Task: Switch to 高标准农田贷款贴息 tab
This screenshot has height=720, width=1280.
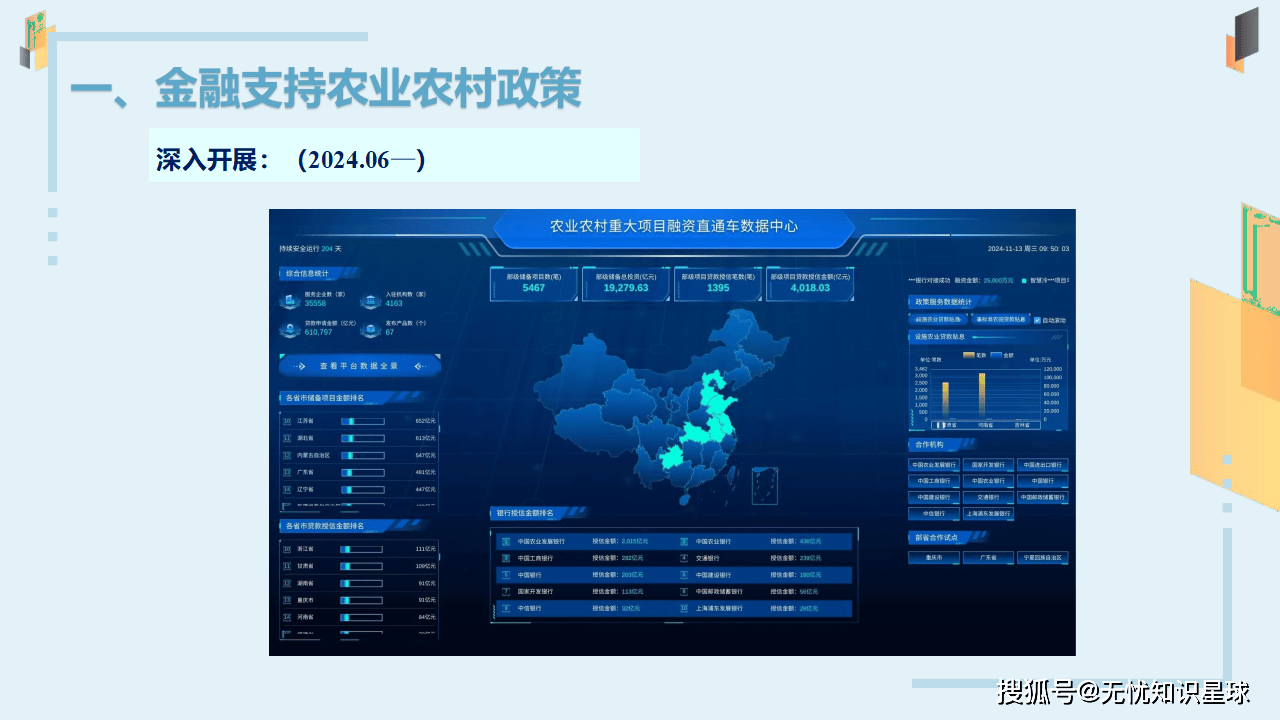Action: pos(999,320)
